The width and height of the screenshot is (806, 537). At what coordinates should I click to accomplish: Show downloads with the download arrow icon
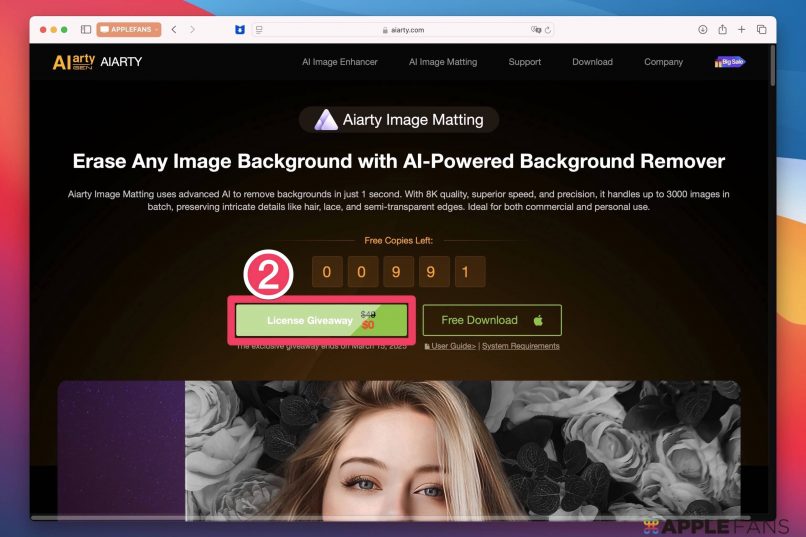pos(703,30)
